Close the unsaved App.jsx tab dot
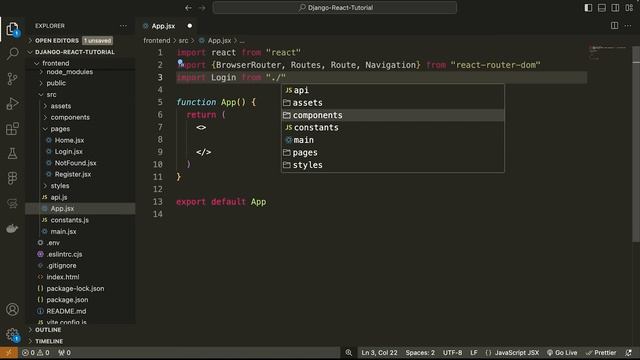 tap(189, 26)
